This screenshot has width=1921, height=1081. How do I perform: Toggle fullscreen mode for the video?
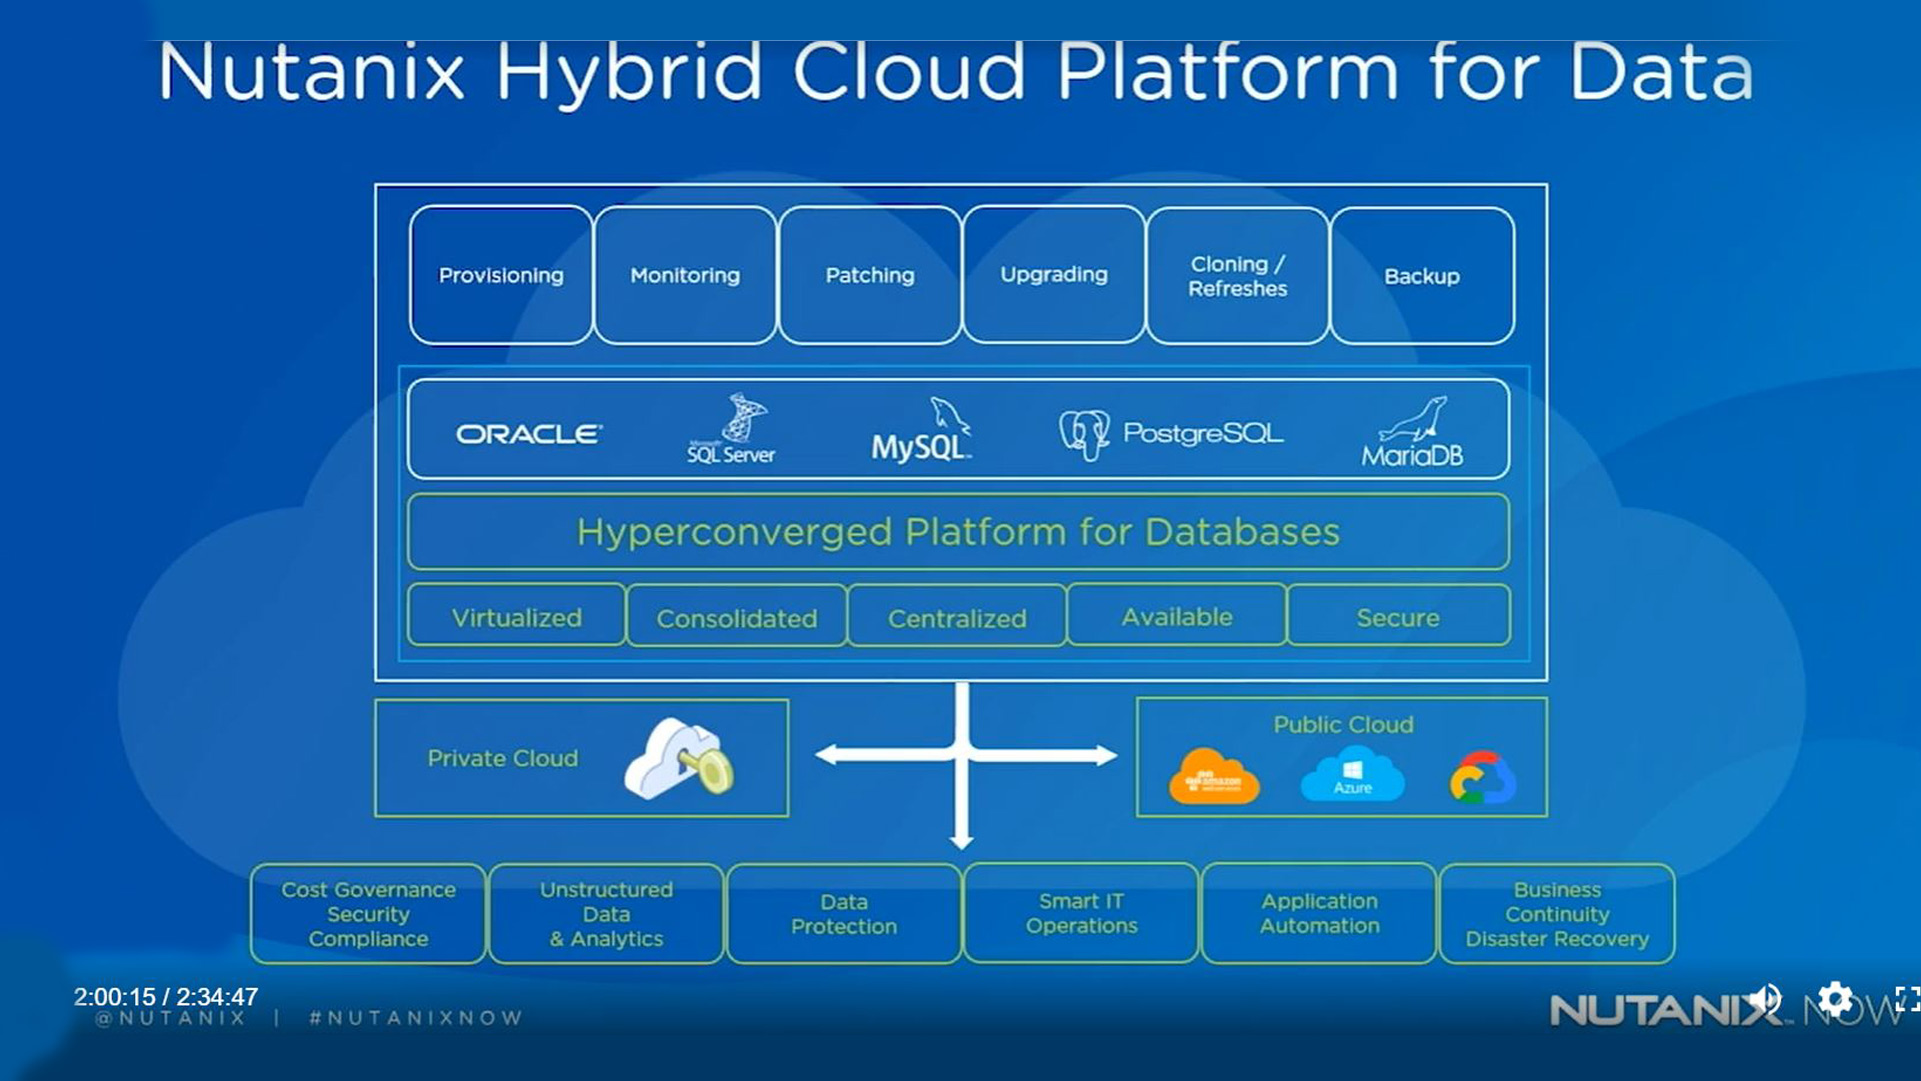(1905, 997)
